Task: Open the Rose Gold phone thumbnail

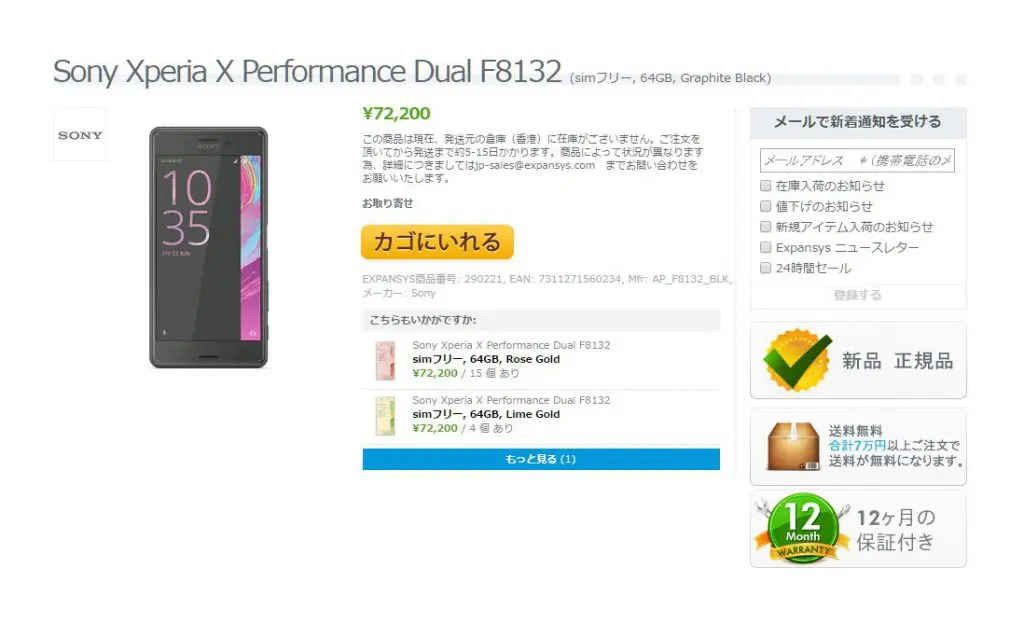Action: [385, 361]
